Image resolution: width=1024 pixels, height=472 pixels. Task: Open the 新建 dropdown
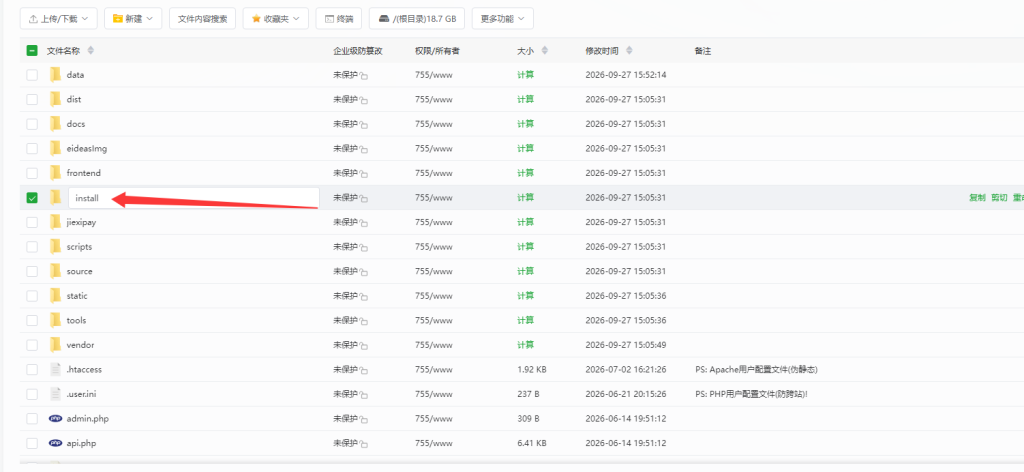click(133, 19)
